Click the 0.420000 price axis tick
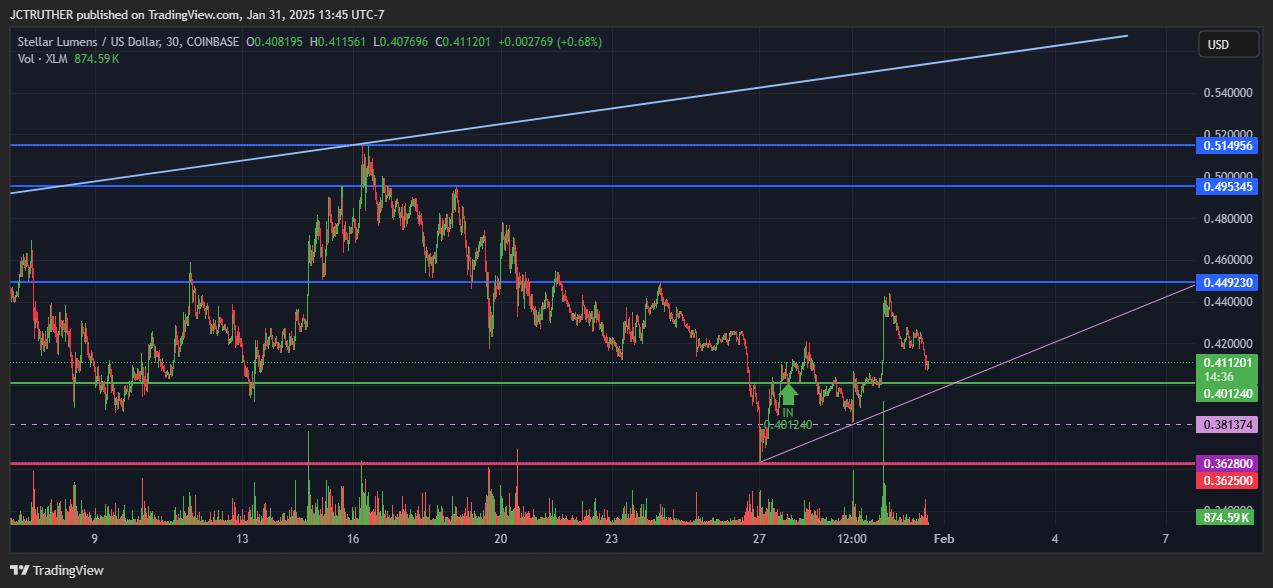Viewport: 1273px width, 588px height. (x=1228, y=343)
